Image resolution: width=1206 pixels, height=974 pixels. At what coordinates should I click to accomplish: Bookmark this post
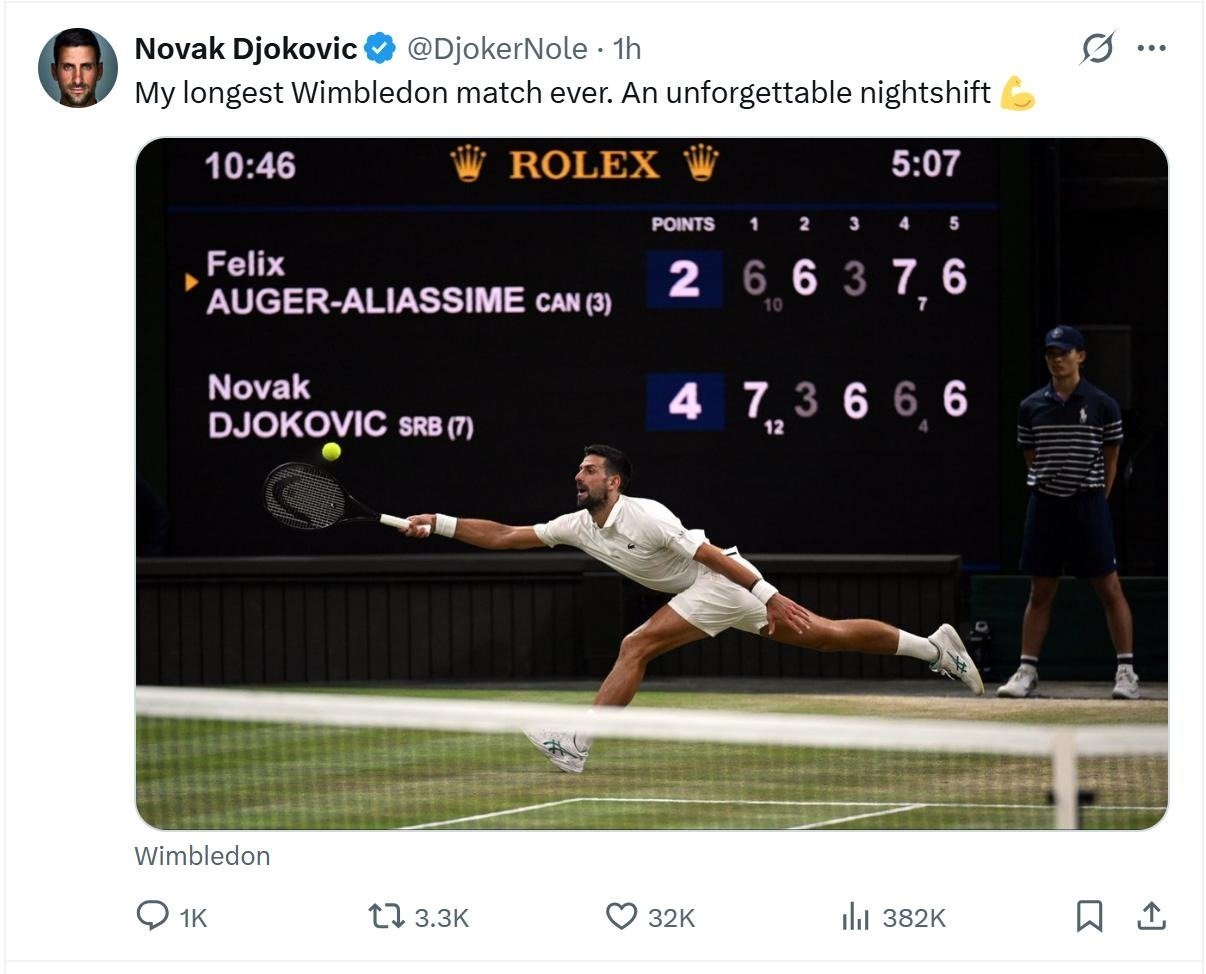pos(1089,916)
